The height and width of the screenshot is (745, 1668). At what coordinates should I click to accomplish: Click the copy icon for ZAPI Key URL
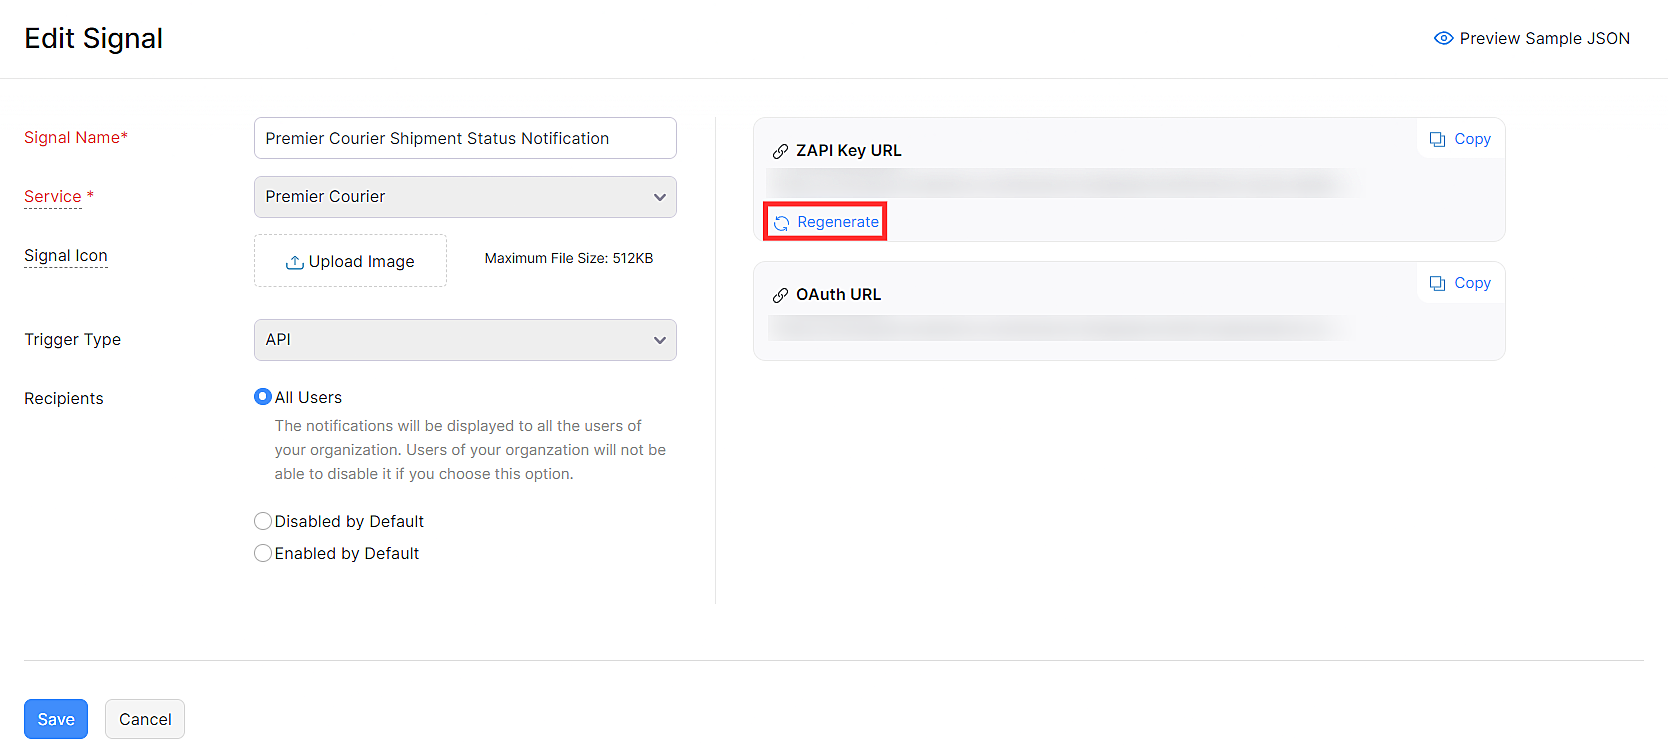[x=1437, y=139]
